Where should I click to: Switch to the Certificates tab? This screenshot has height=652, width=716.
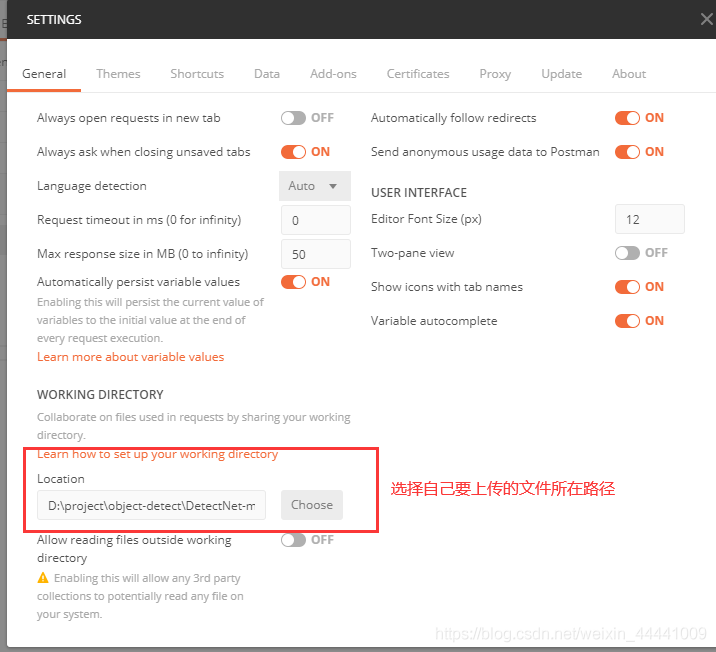pyautogui.click(x=418, y=74)
